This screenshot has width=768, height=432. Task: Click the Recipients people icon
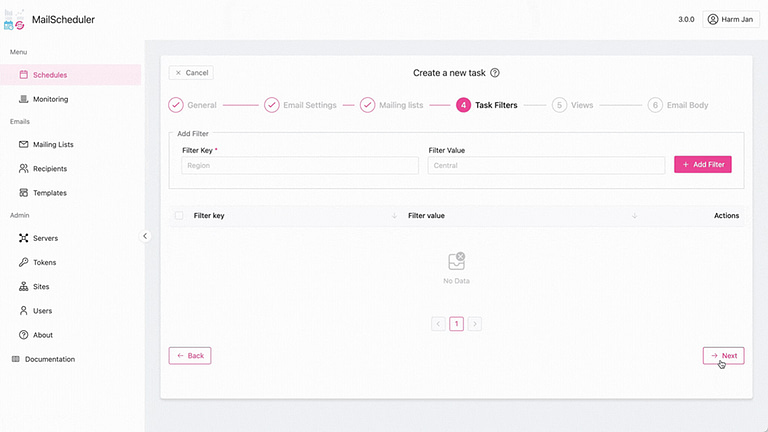pos(24,168)
